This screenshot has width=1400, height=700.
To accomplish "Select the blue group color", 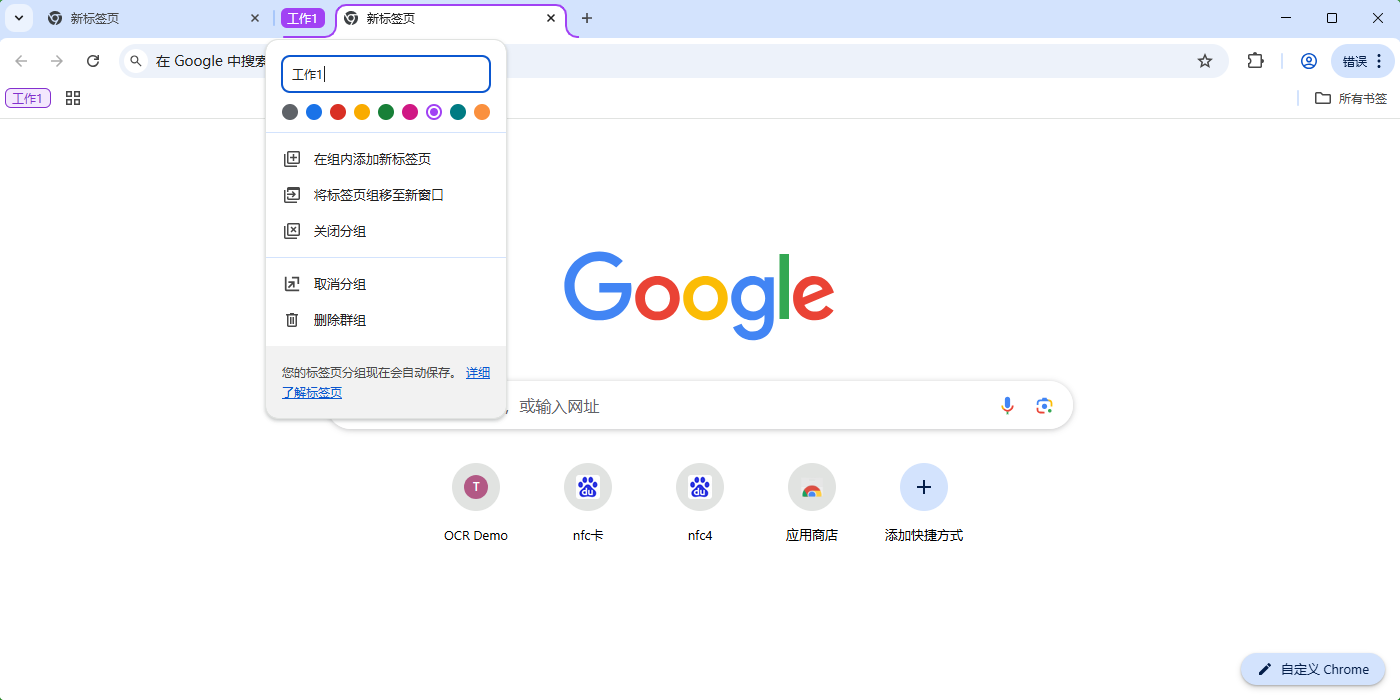I will click(x=314, y=112).
